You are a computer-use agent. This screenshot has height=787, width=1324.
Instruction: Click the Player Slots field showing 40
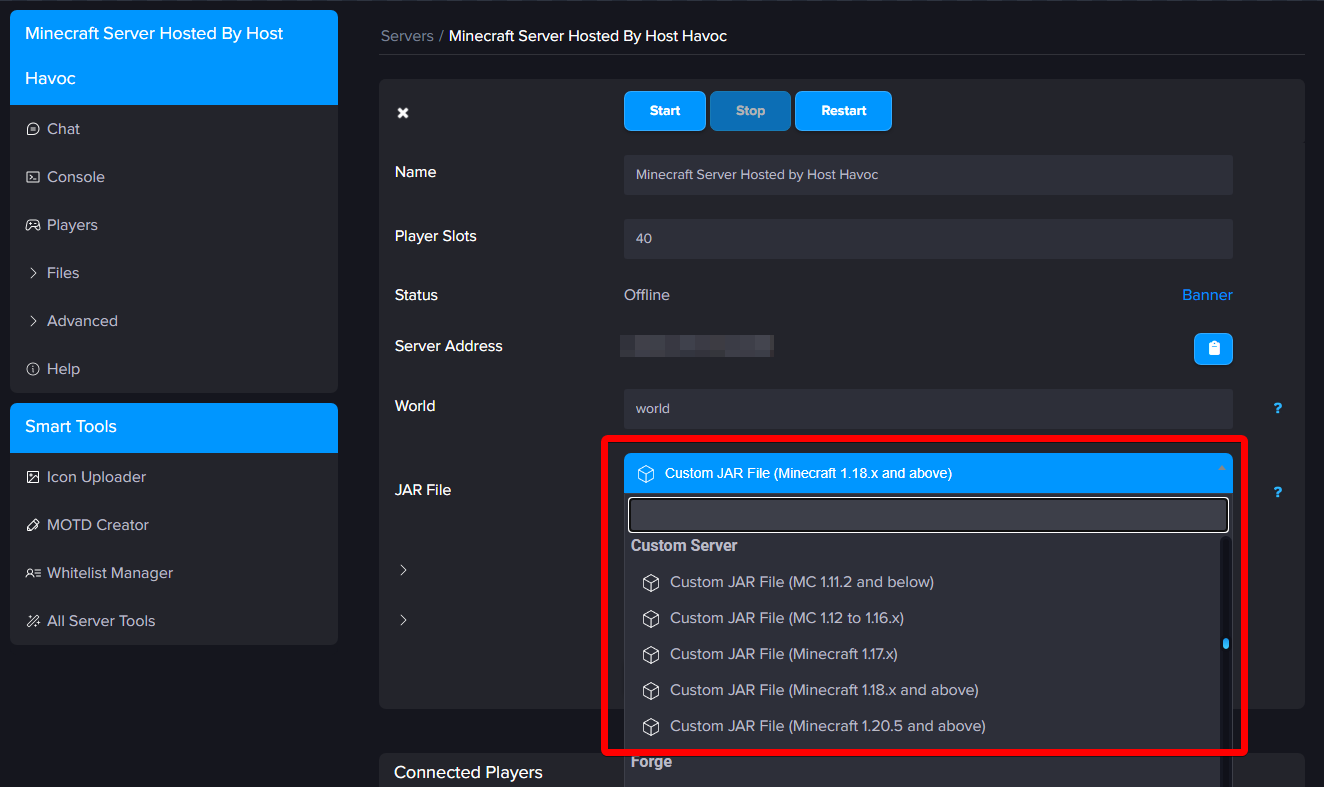pos(928,239)
